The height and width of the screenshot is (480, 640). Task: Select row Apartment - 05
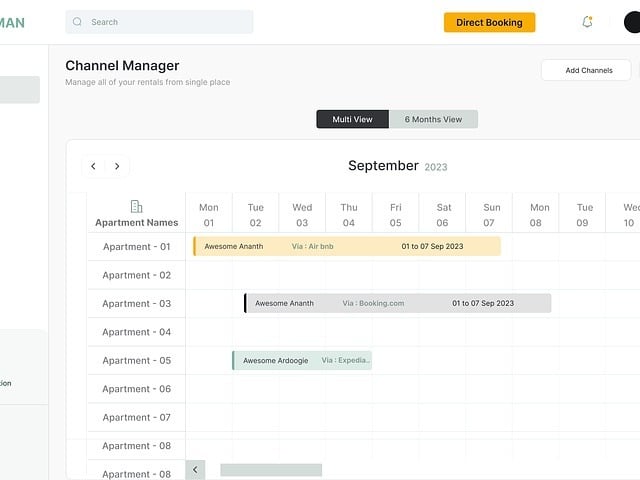[136, 360]
